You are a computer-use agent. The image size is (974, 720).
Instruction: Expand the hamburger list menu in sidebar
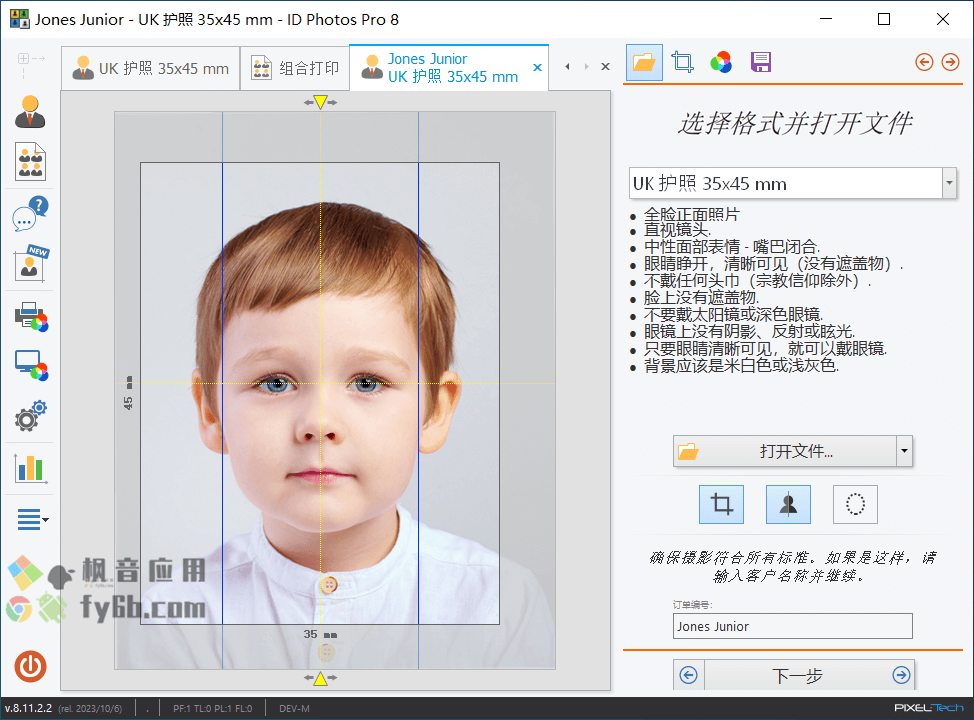32,519
